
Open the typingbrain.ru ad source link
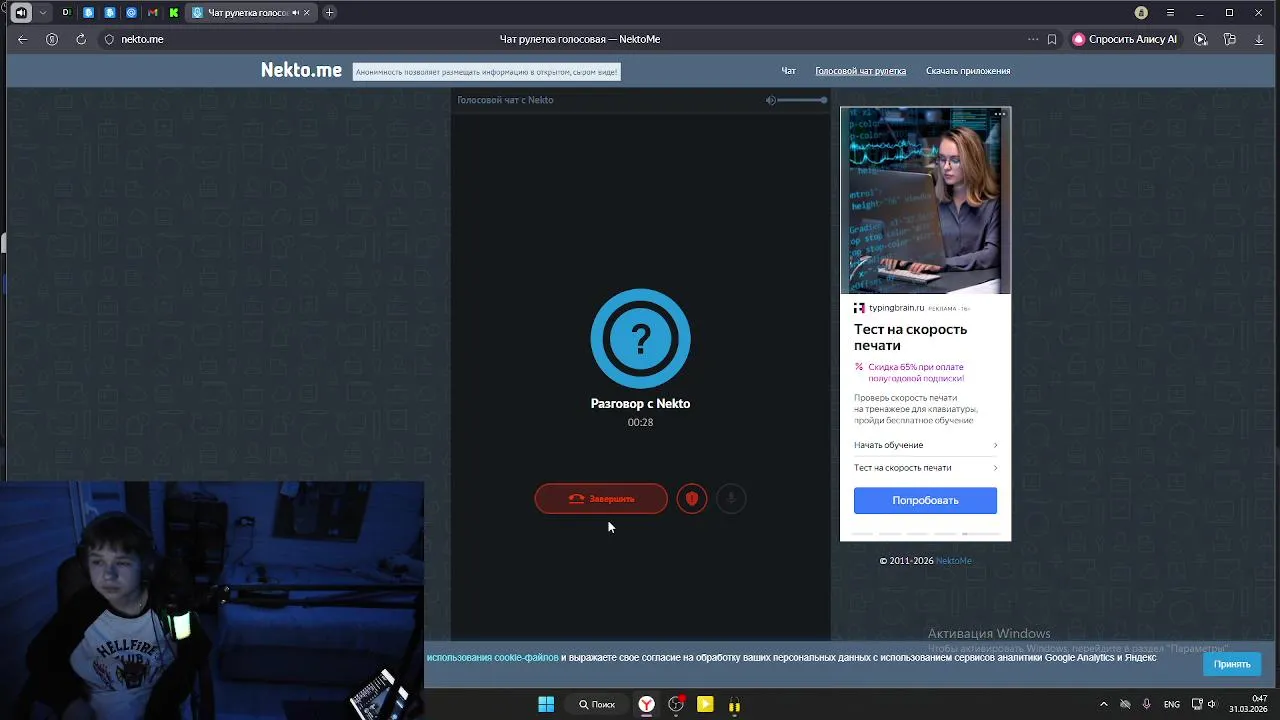(896, 308)
